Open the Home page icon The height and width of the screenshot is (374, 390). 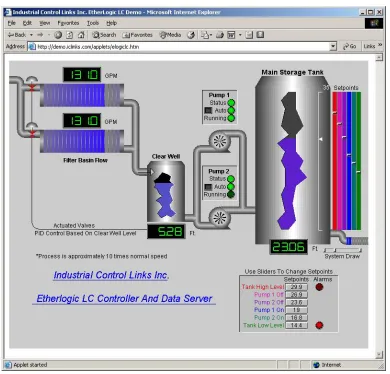coord(81,35)
